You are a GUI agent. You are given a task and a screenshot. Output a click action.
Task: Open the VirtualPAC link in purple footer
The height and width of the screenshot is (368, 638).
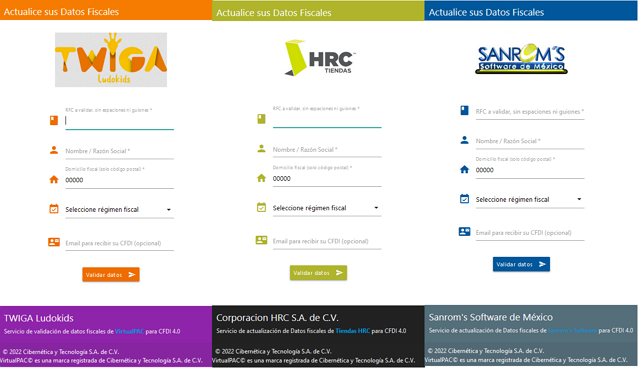pyautogui.click(x=129, y=331)
